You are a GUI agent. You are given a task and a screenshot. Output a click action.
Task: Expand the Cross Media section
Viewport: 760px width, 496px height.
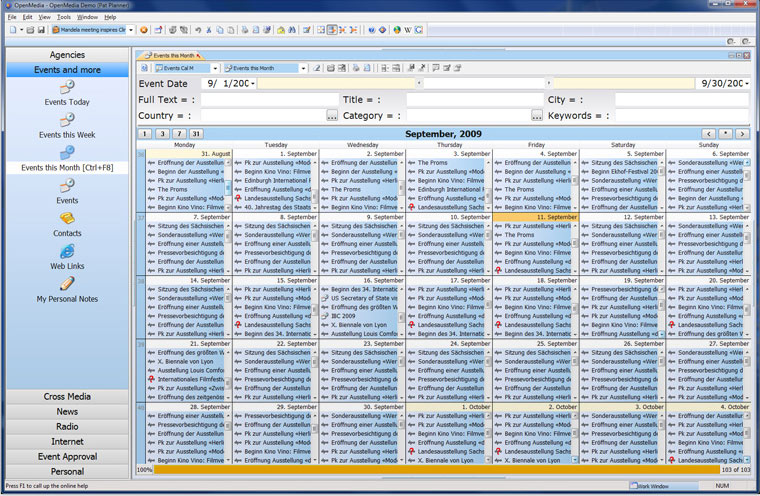coord(67,397)
